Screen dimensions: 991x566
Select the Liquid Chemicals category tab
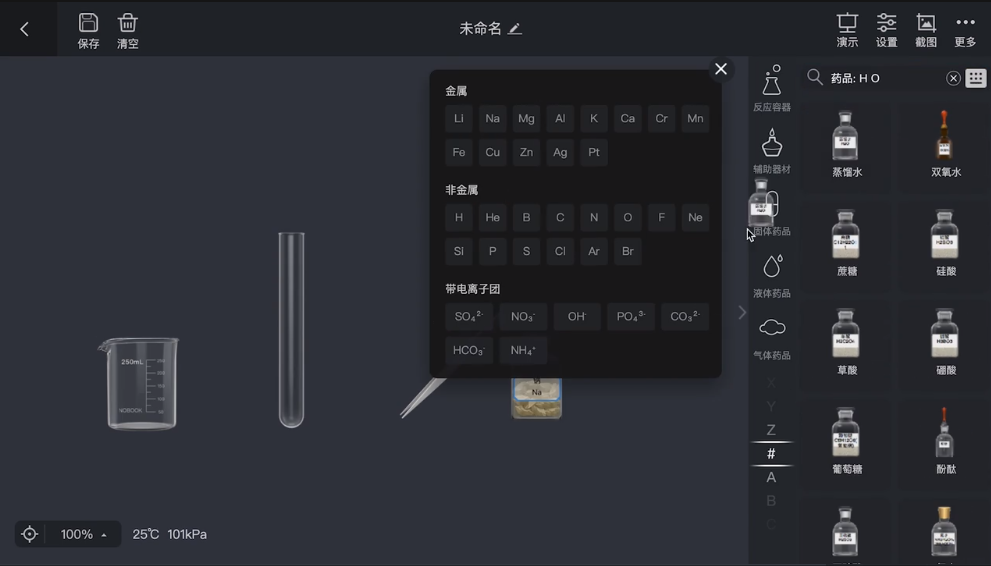pyautogui.click(x=771, y=275)
